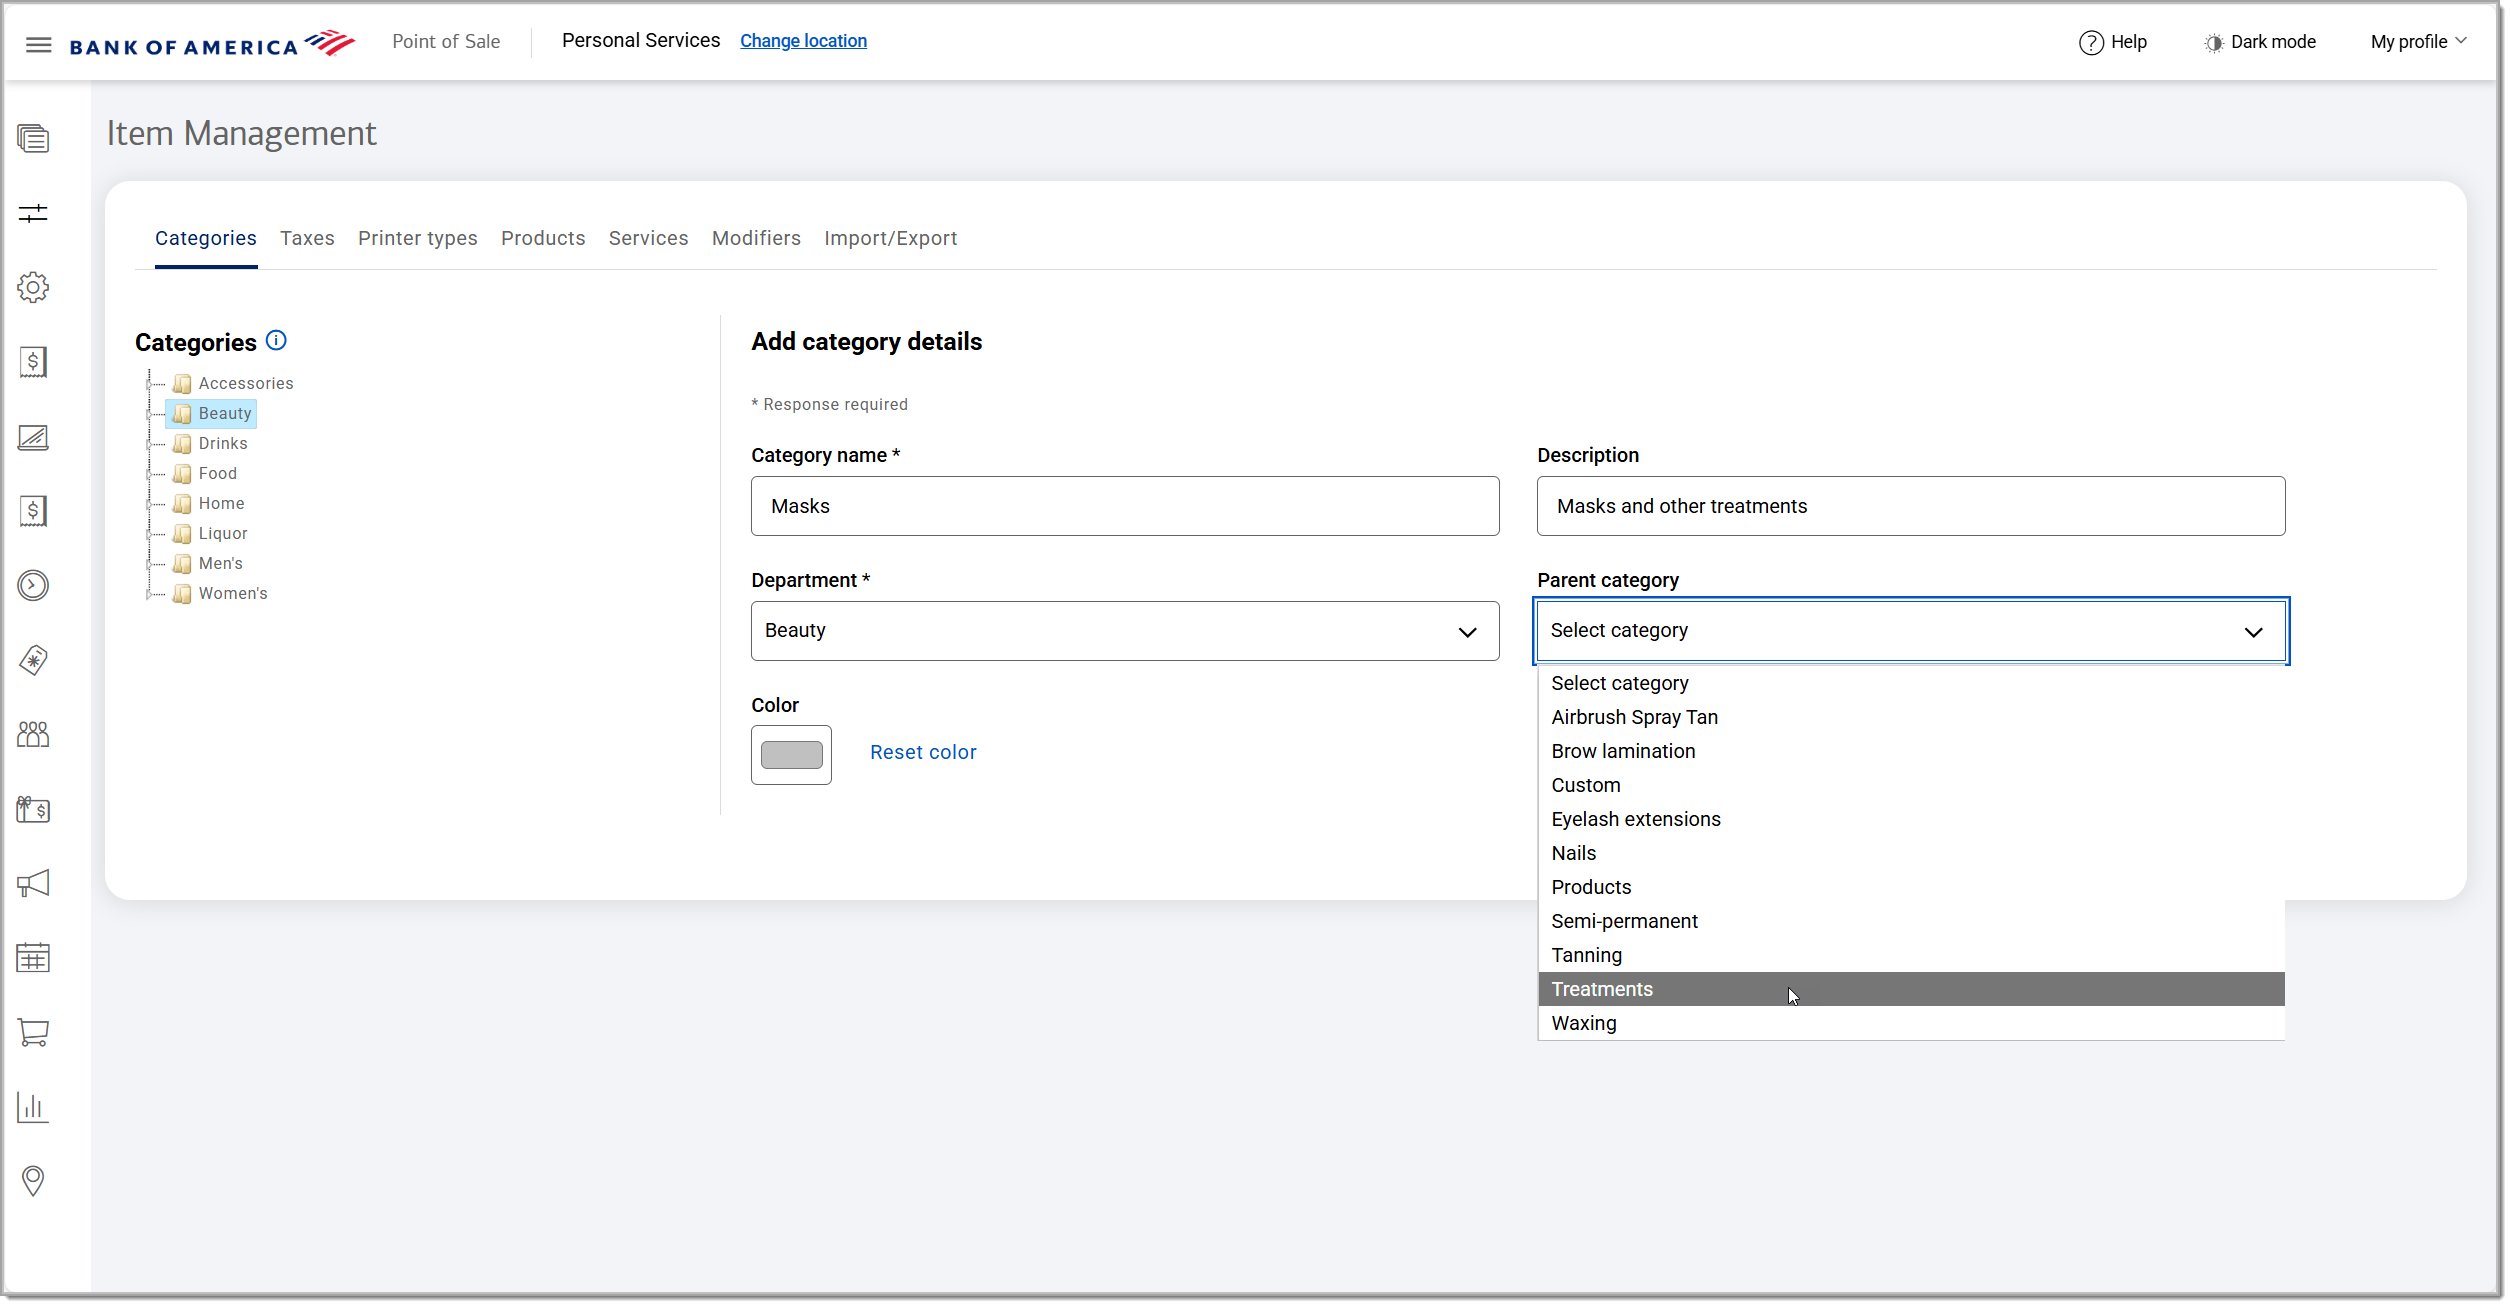Click the info icon beside Categories
Viewport: 2510px width, 1306px height.
click(x=276, y=341)
